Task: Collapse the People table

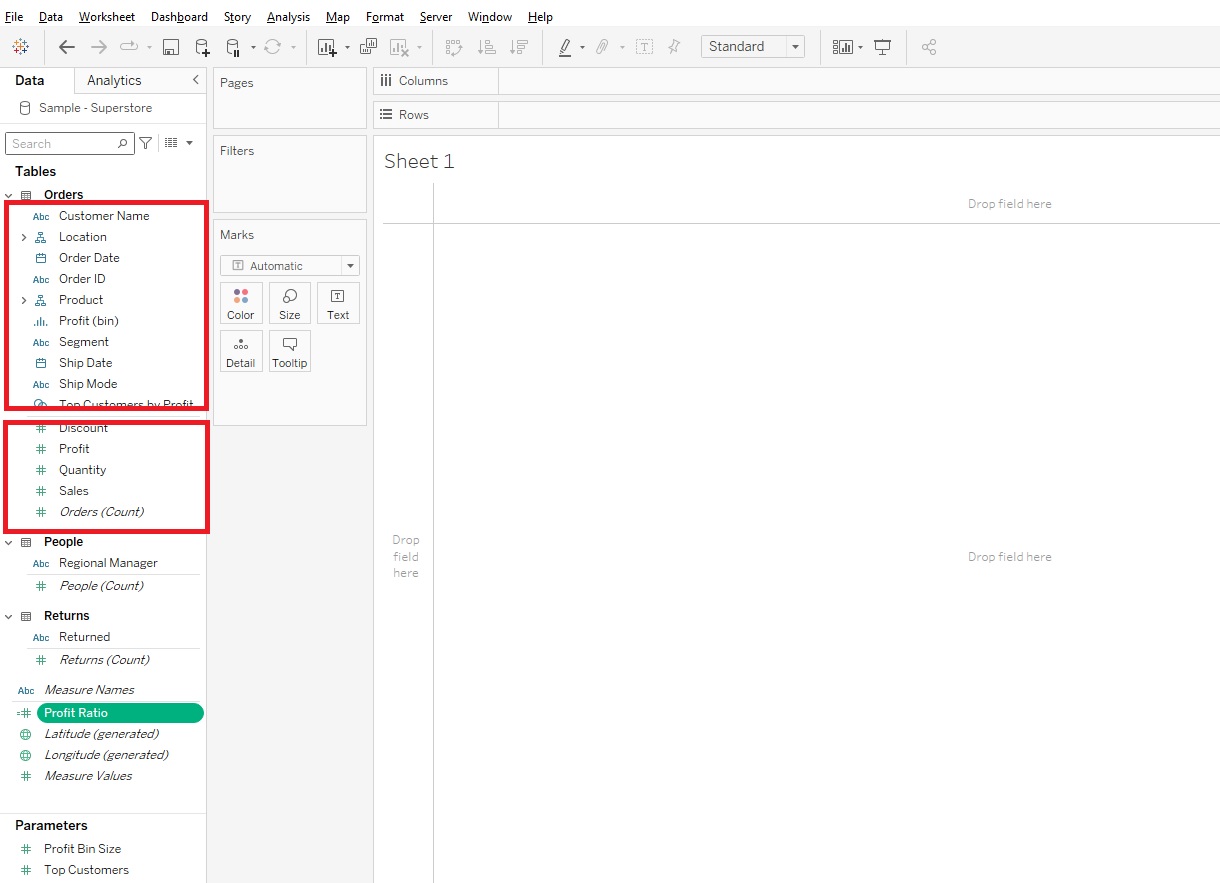Action: click(x=8, y=542)
